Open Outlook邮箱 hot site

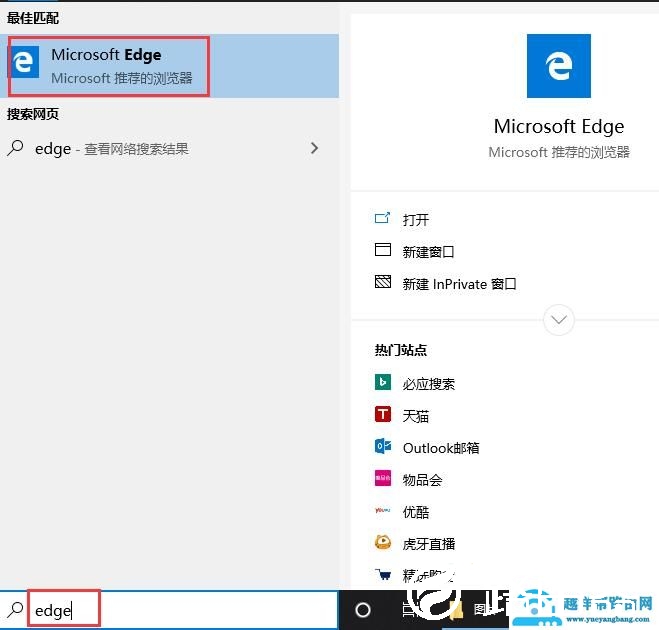tap(441, 448)
